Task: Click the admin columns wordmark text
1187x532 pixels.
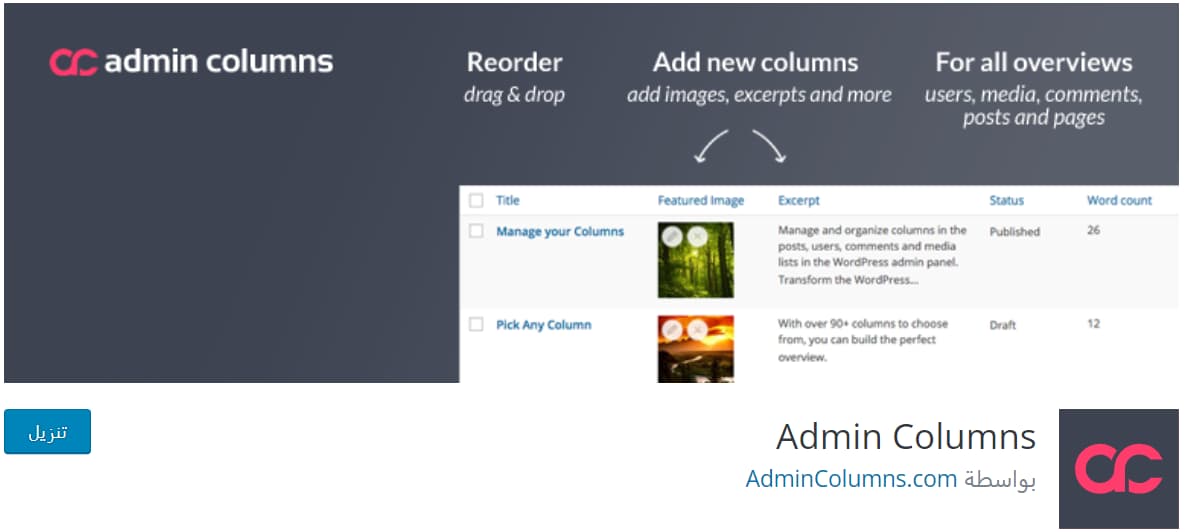Action: pos(219,61)
